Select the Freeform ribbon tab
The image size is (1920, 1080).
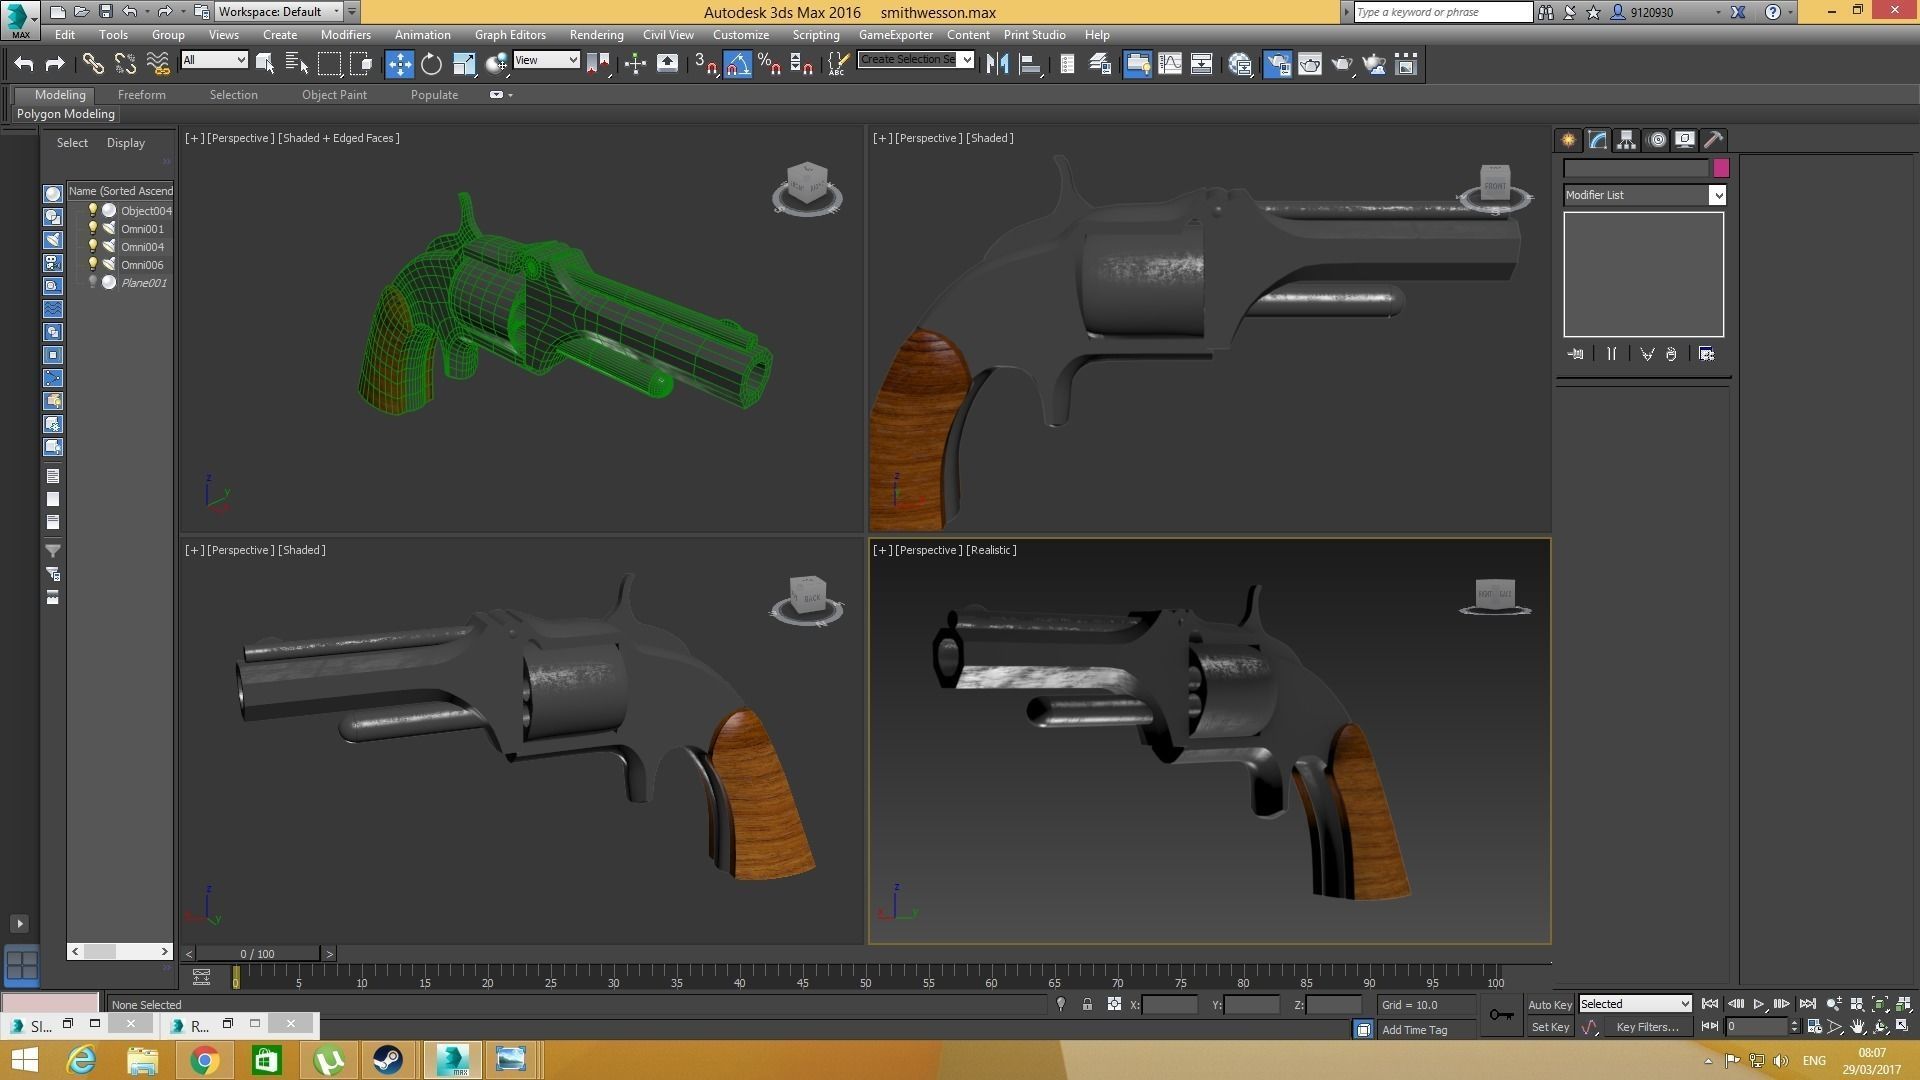141,95
